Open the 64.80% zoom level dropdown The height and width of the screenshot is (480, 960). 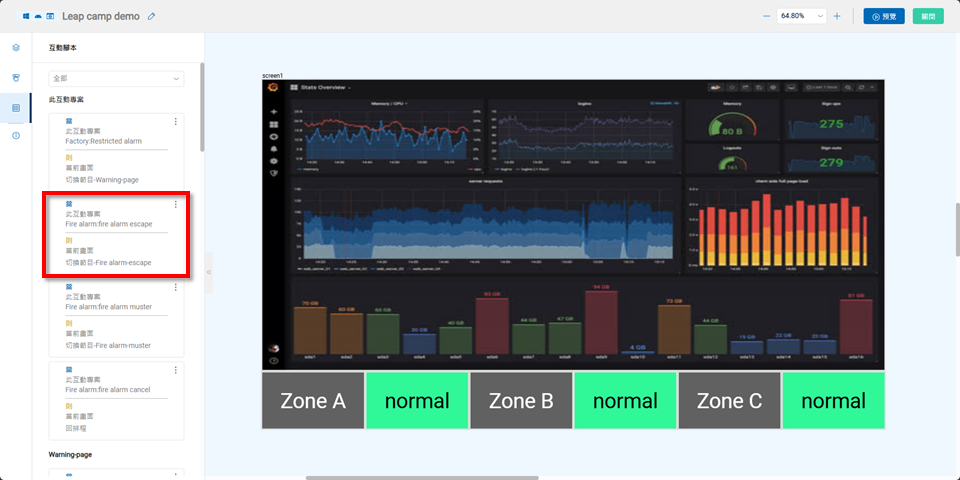[802, 16]
